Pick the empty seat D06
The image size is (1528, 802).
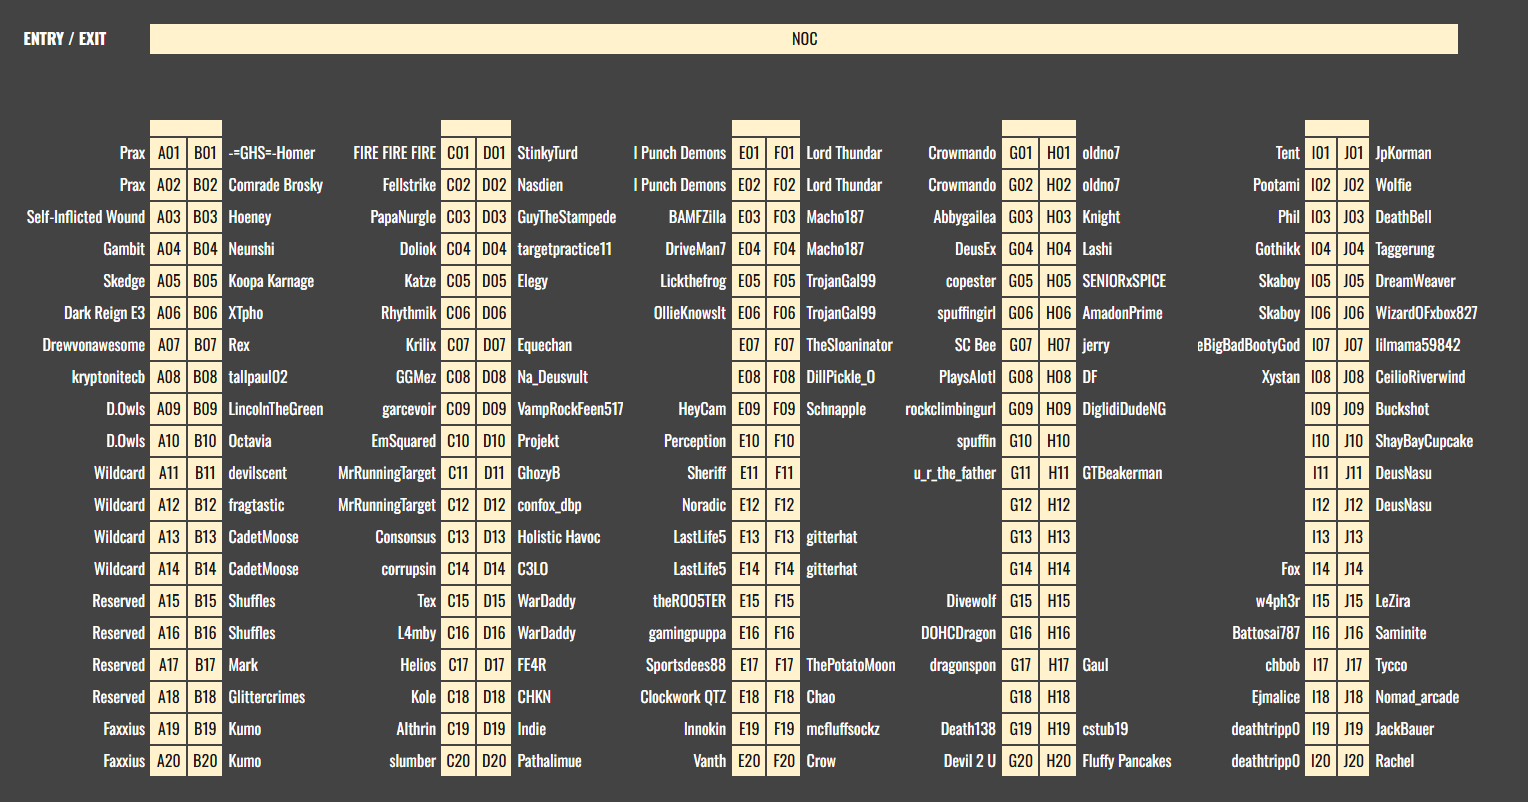(x=494, y=313)
